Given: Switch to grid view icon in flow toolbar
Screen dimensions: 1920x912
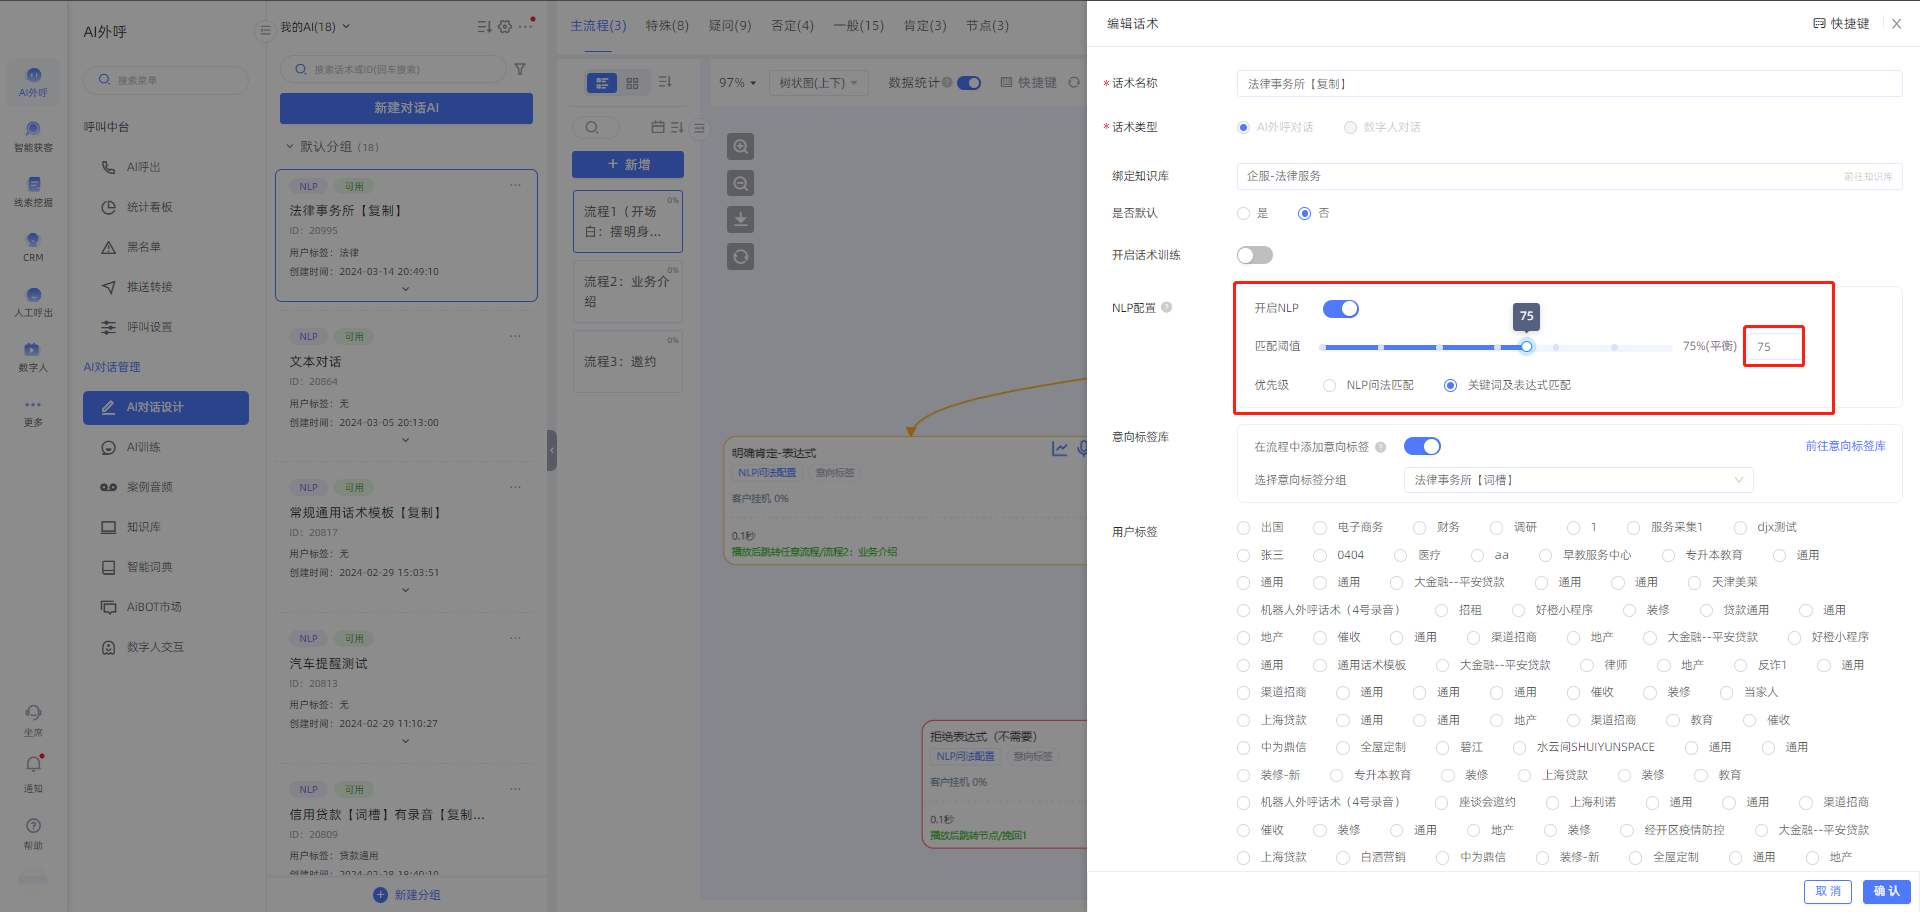Looking at the screenshot, I should click(x=632, y=83).
